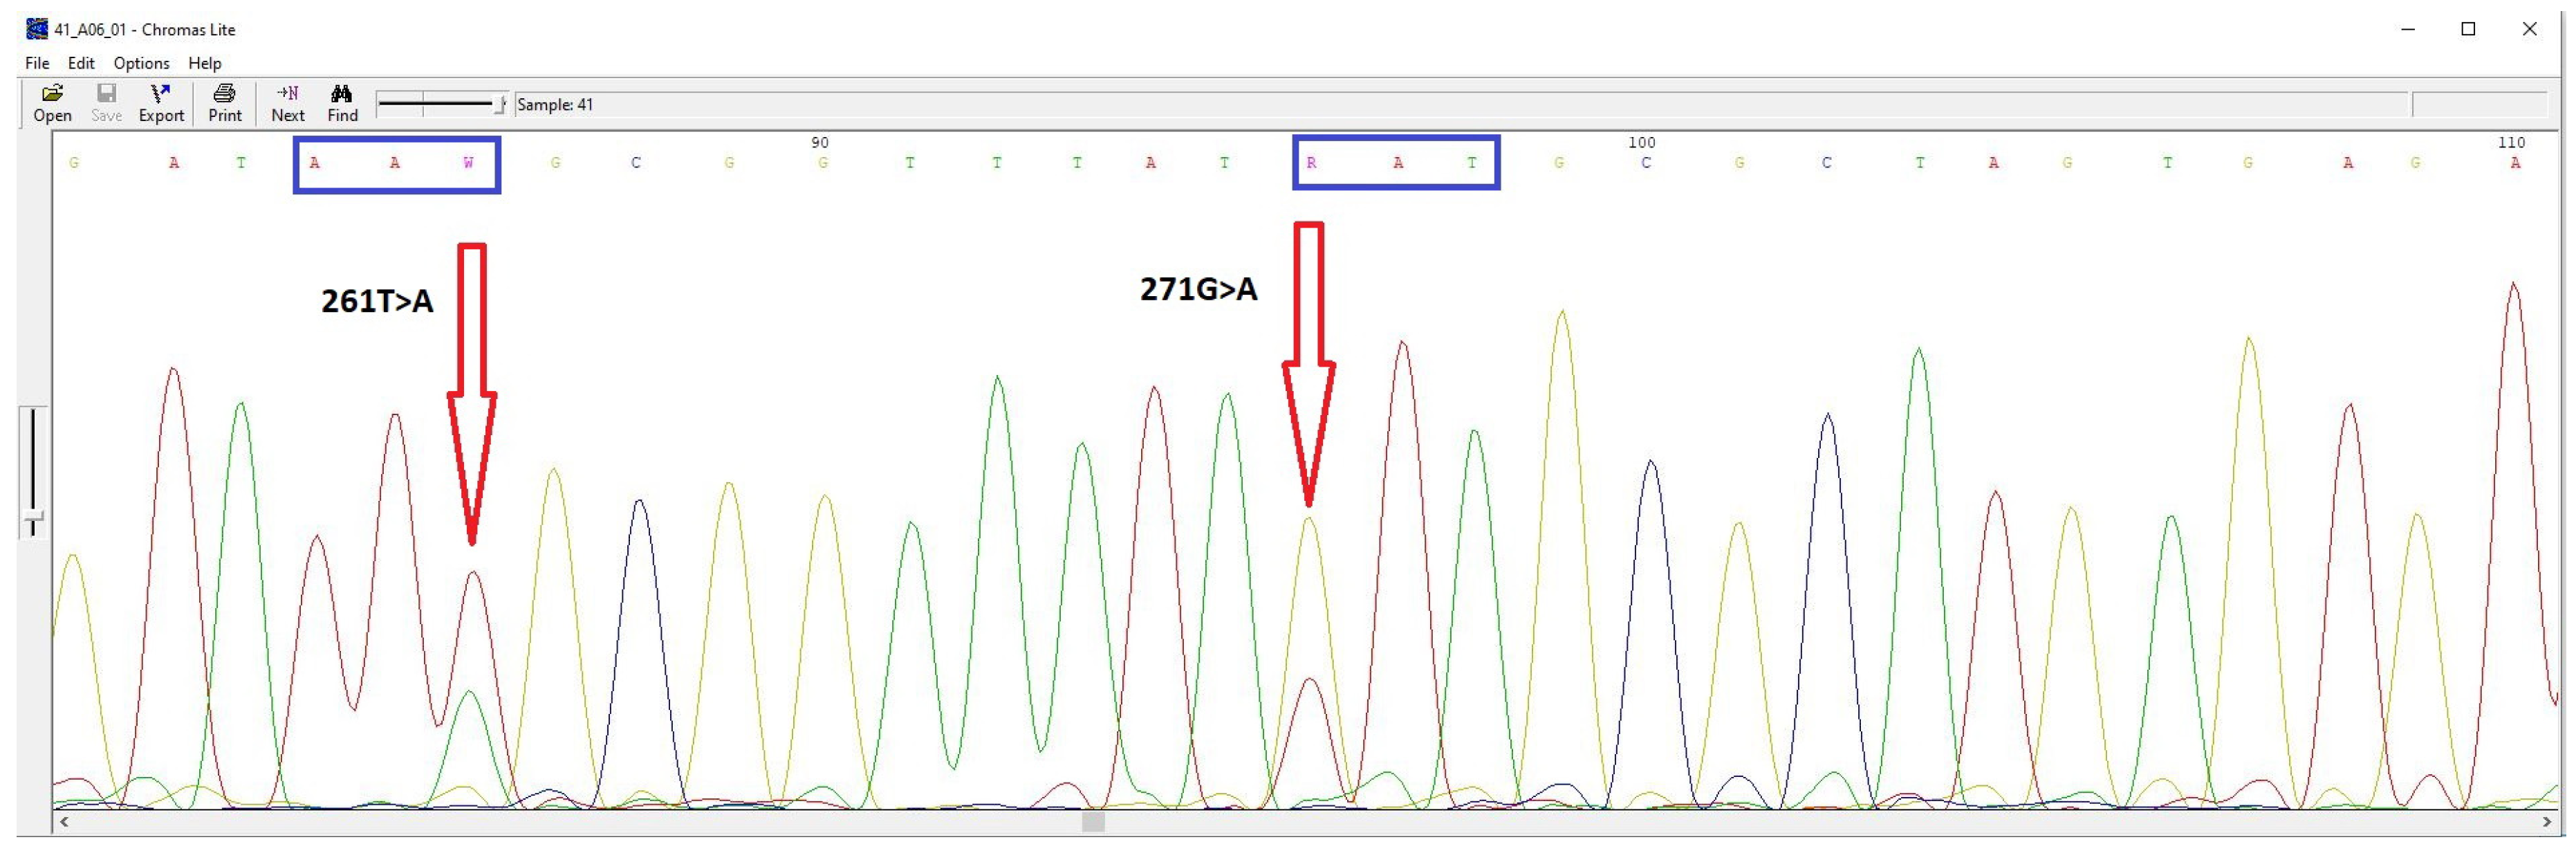
Task: Click the scrollbar left arrow
Action: (x=64, y=822)
